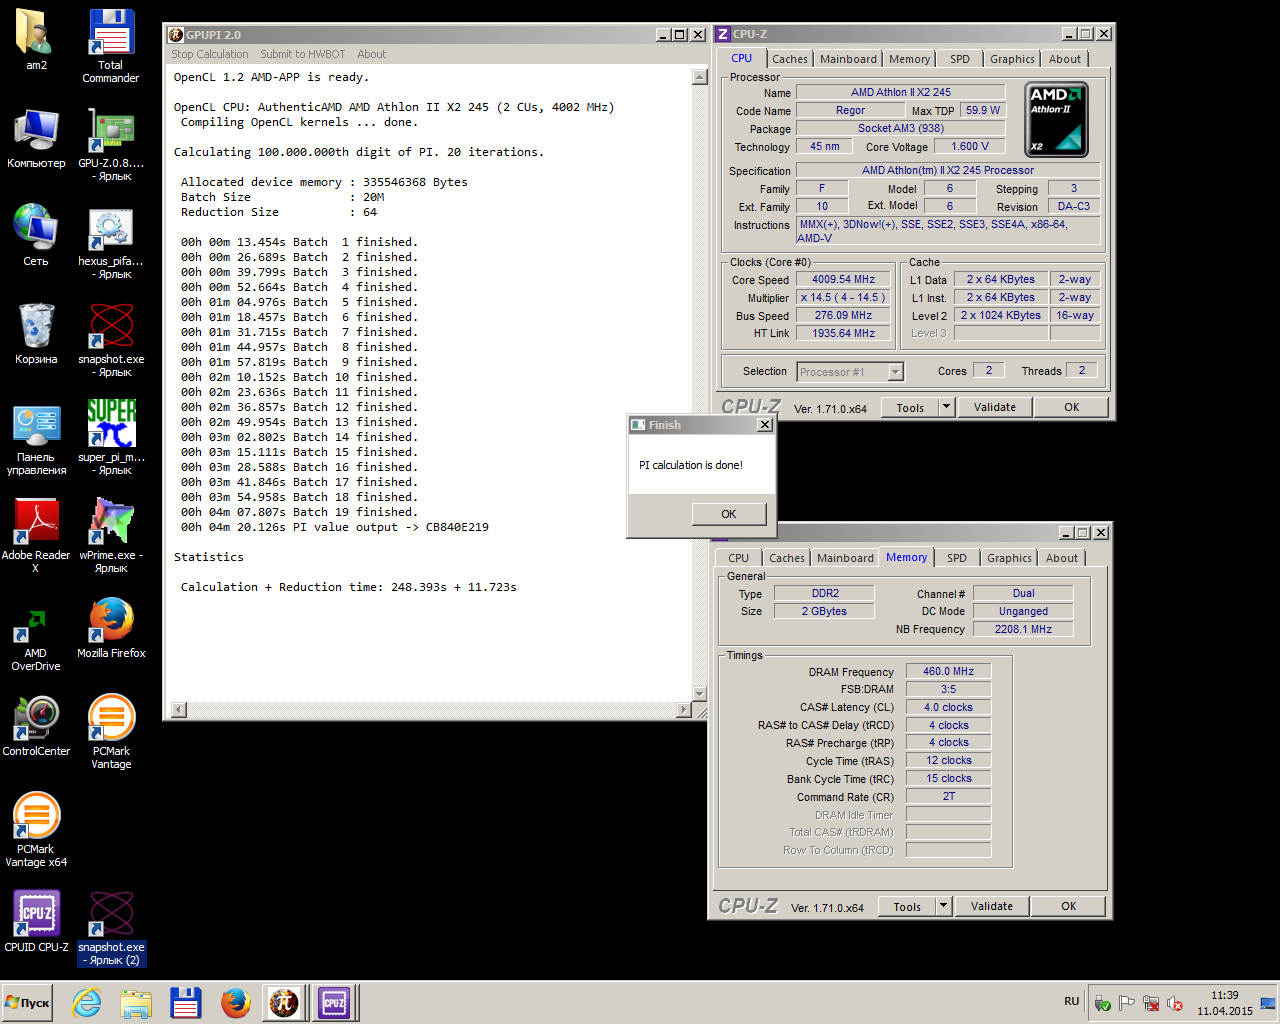The height and width of the screenshot is (1024, 1280).
Task: Switch to CPU-Z taskbar button
Action: [x=334, y=1002]
